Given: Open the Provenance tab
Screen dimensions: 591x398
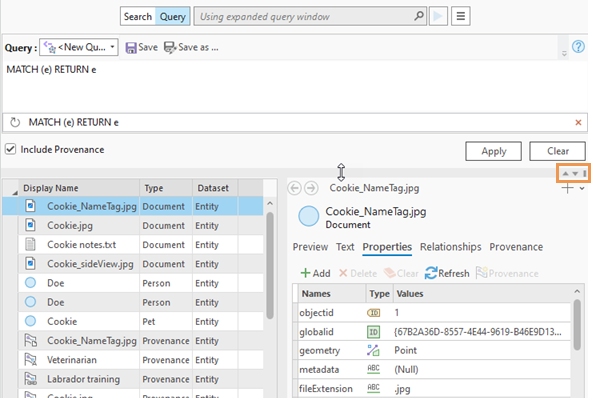Looking at the screenshot, I should [516, 247].
